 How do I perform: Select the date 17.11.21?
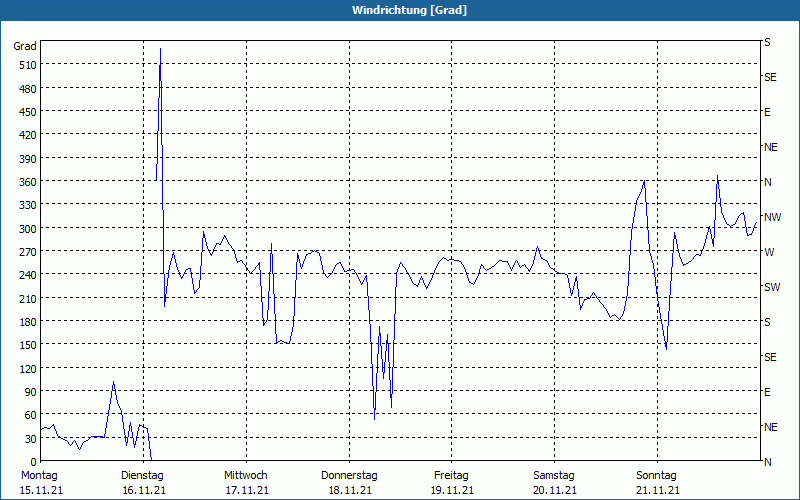click(247, 491)
